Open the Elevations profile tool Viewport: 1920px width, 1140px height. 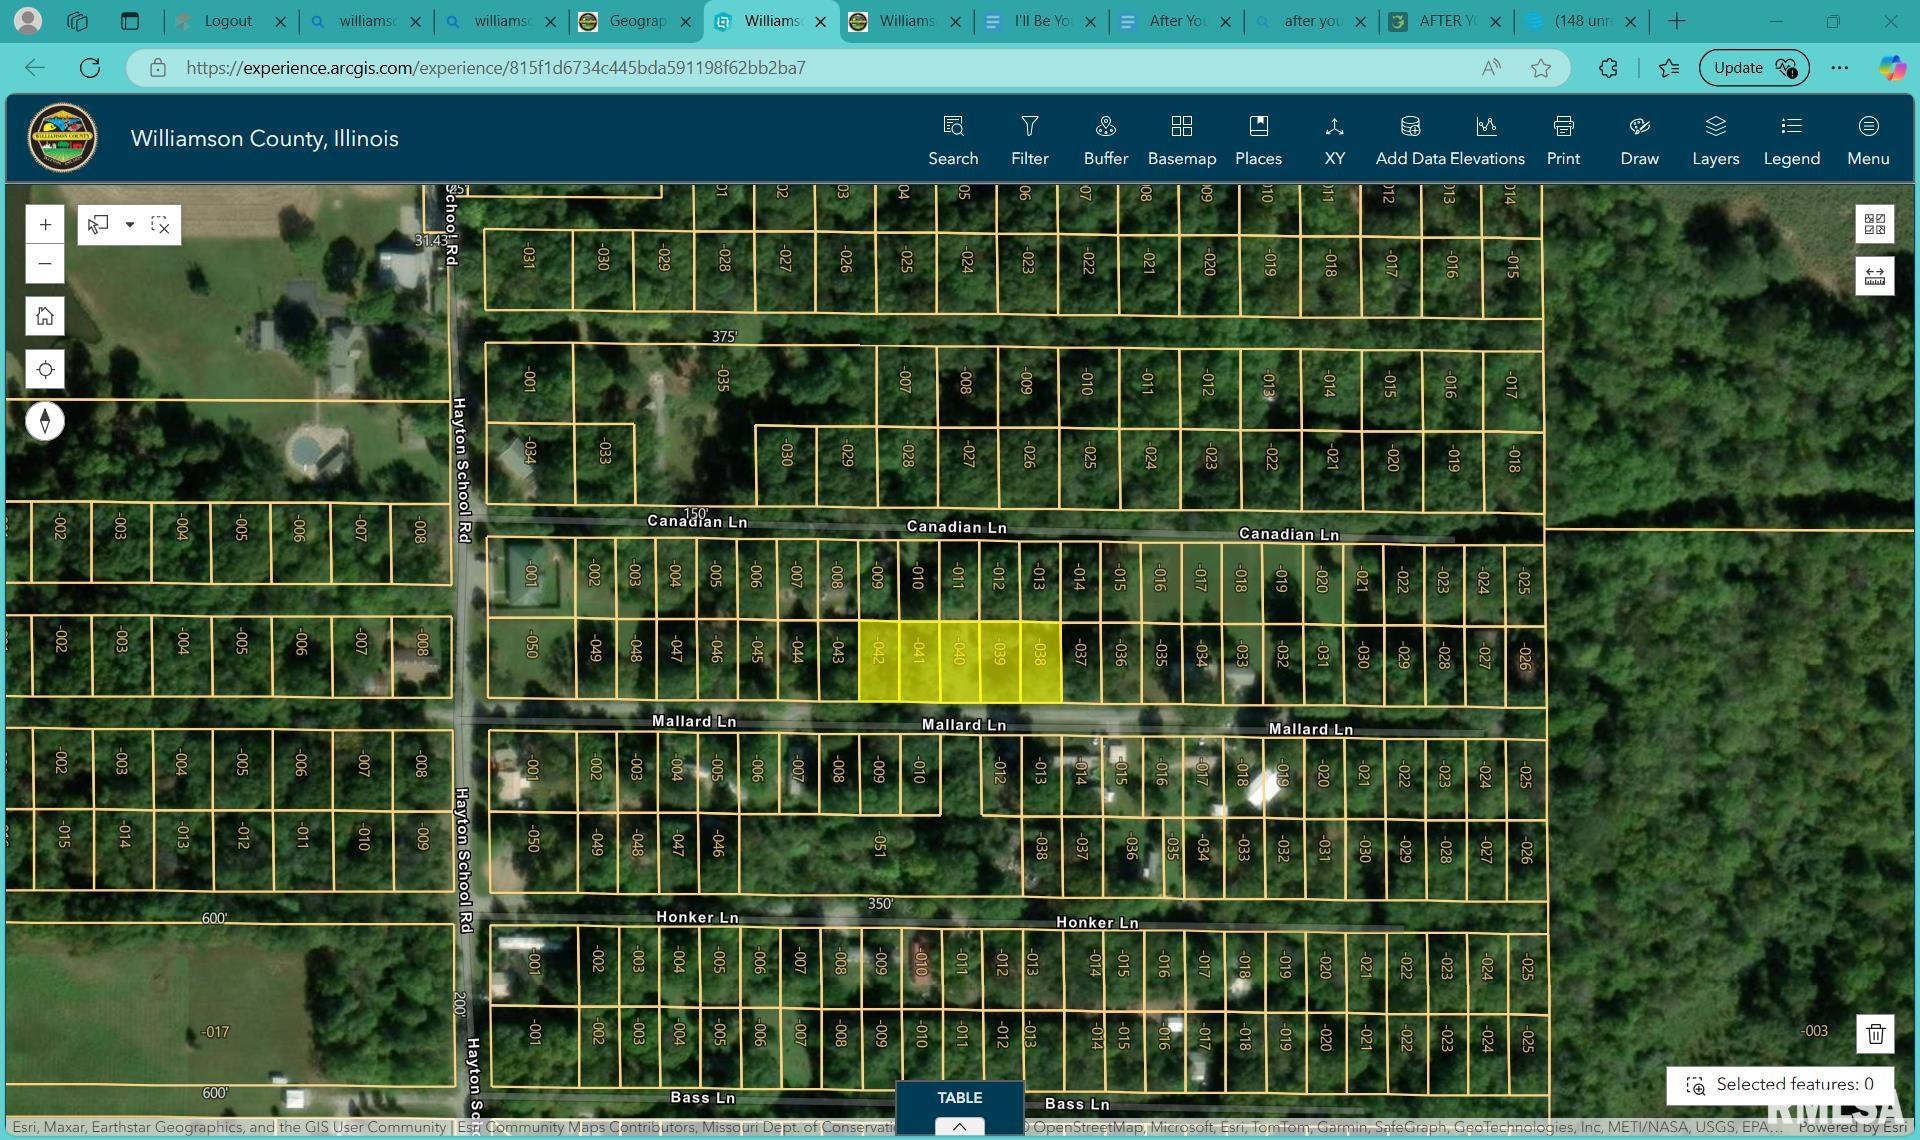(1486, 140)
